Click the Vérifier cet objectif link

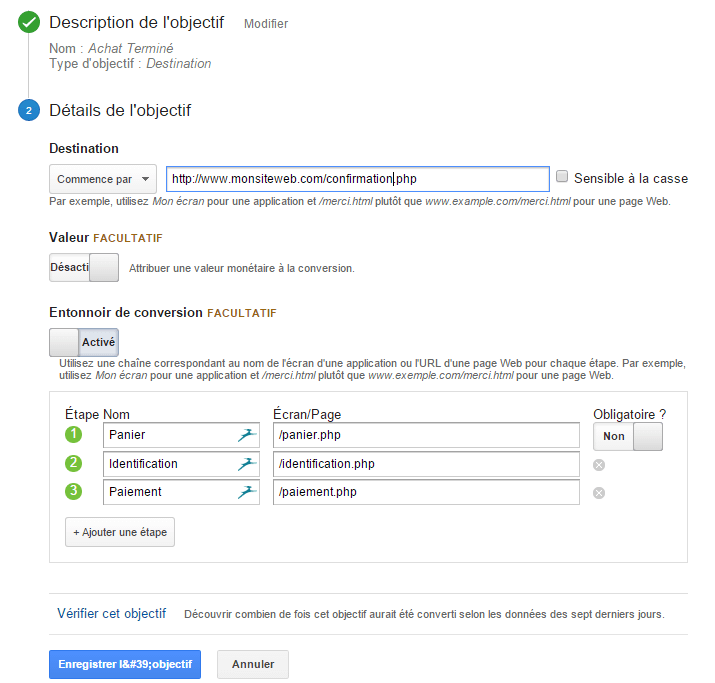112,614
